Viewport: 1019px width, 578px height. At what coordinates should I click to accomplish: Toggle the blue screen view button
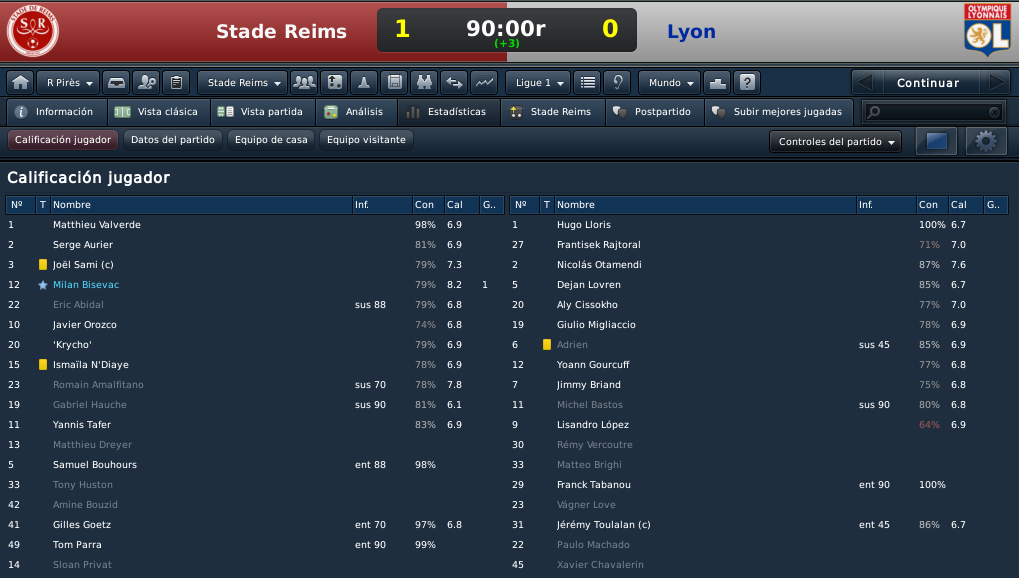pyautogui.click(x=936, y=141)
